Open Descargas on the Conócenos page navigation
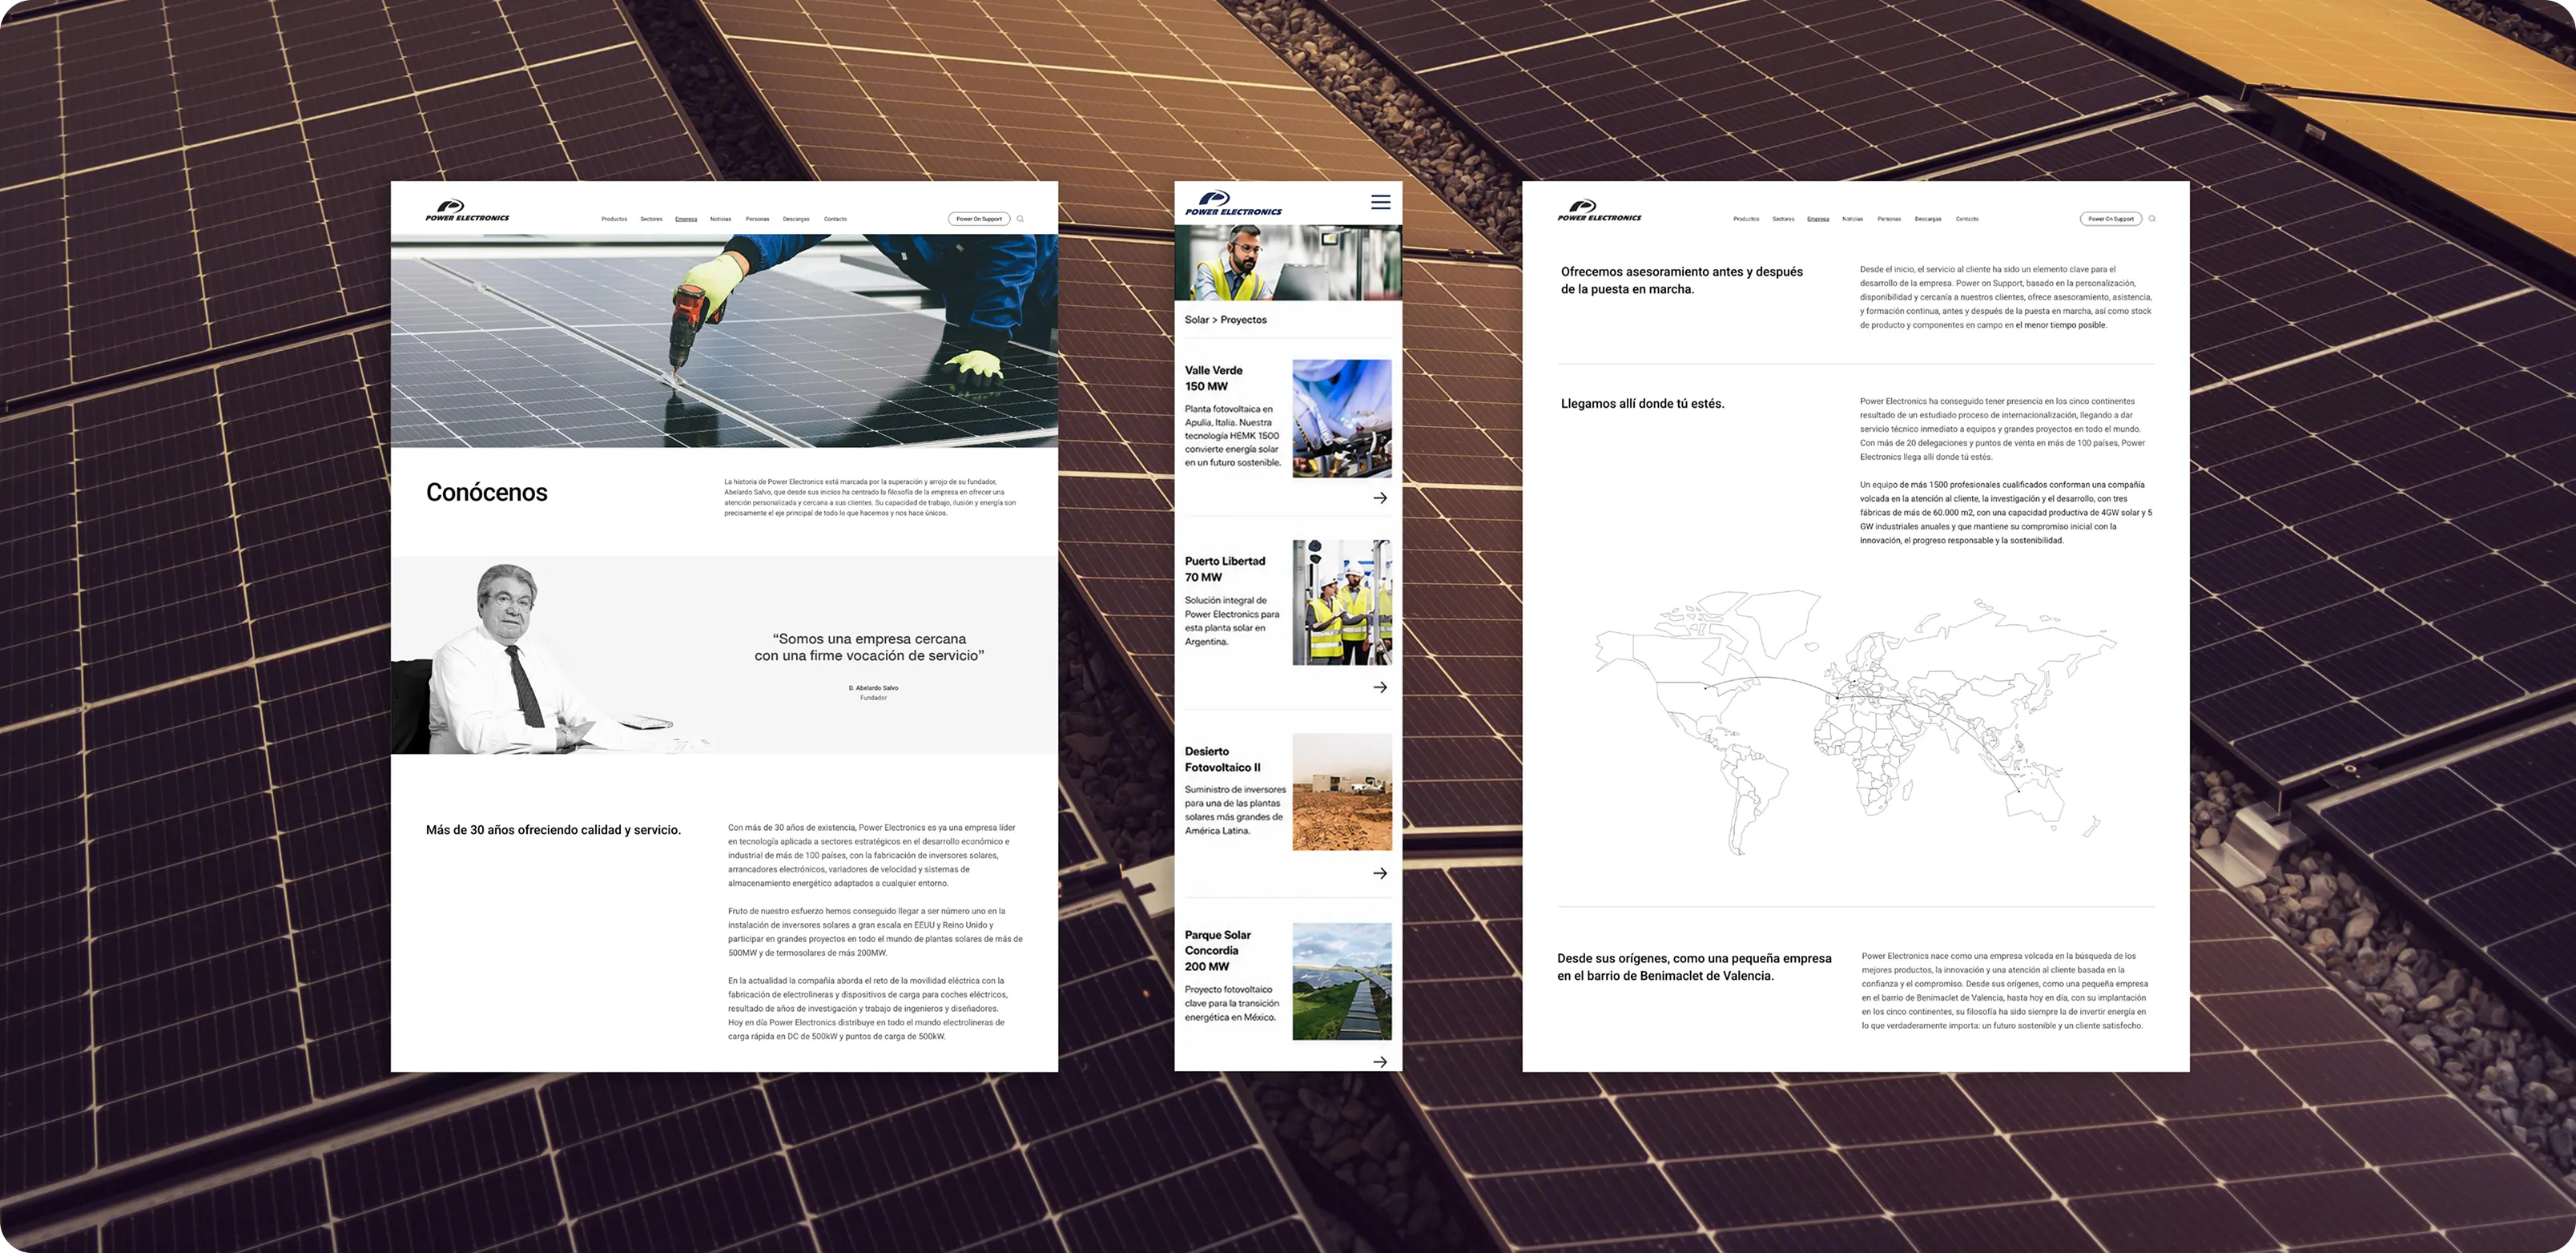The height and width of the screenshot is (1253, 2576). pyautogui.click(x=796, y=219)
